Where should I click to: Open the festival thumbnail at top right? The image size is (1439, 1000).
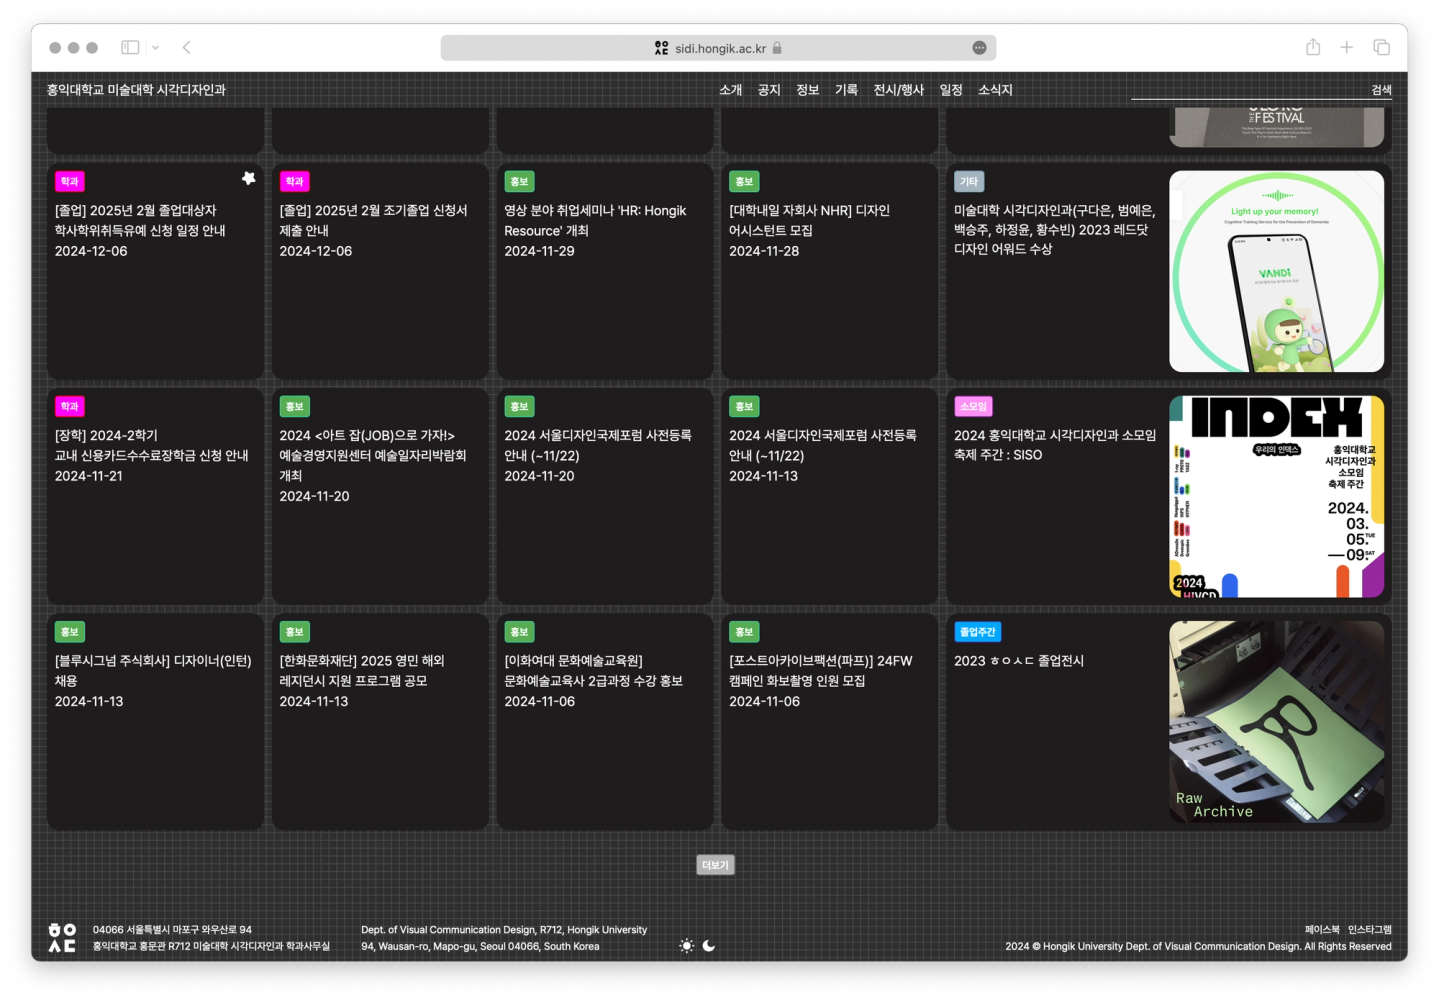(x=1277, y=127)
